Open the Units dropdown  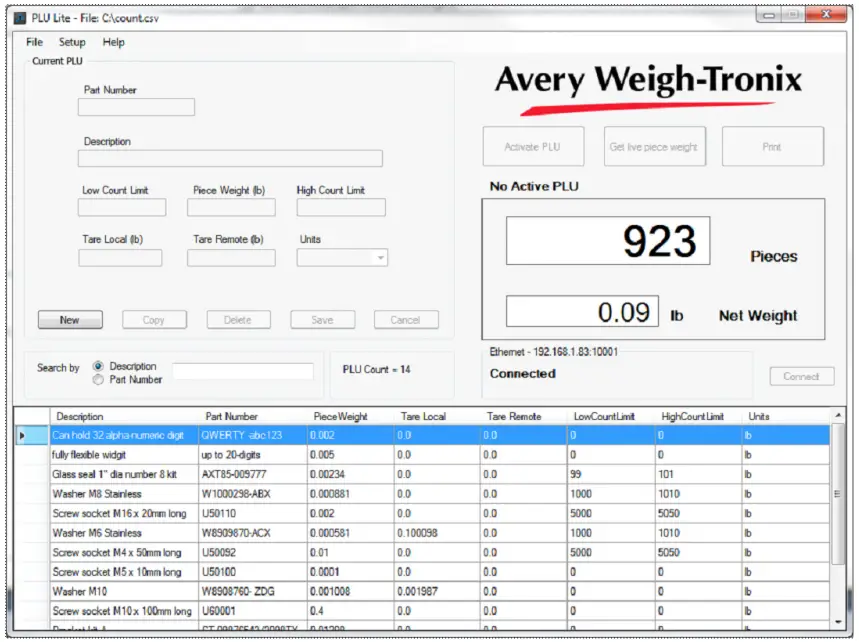(380, 257)
